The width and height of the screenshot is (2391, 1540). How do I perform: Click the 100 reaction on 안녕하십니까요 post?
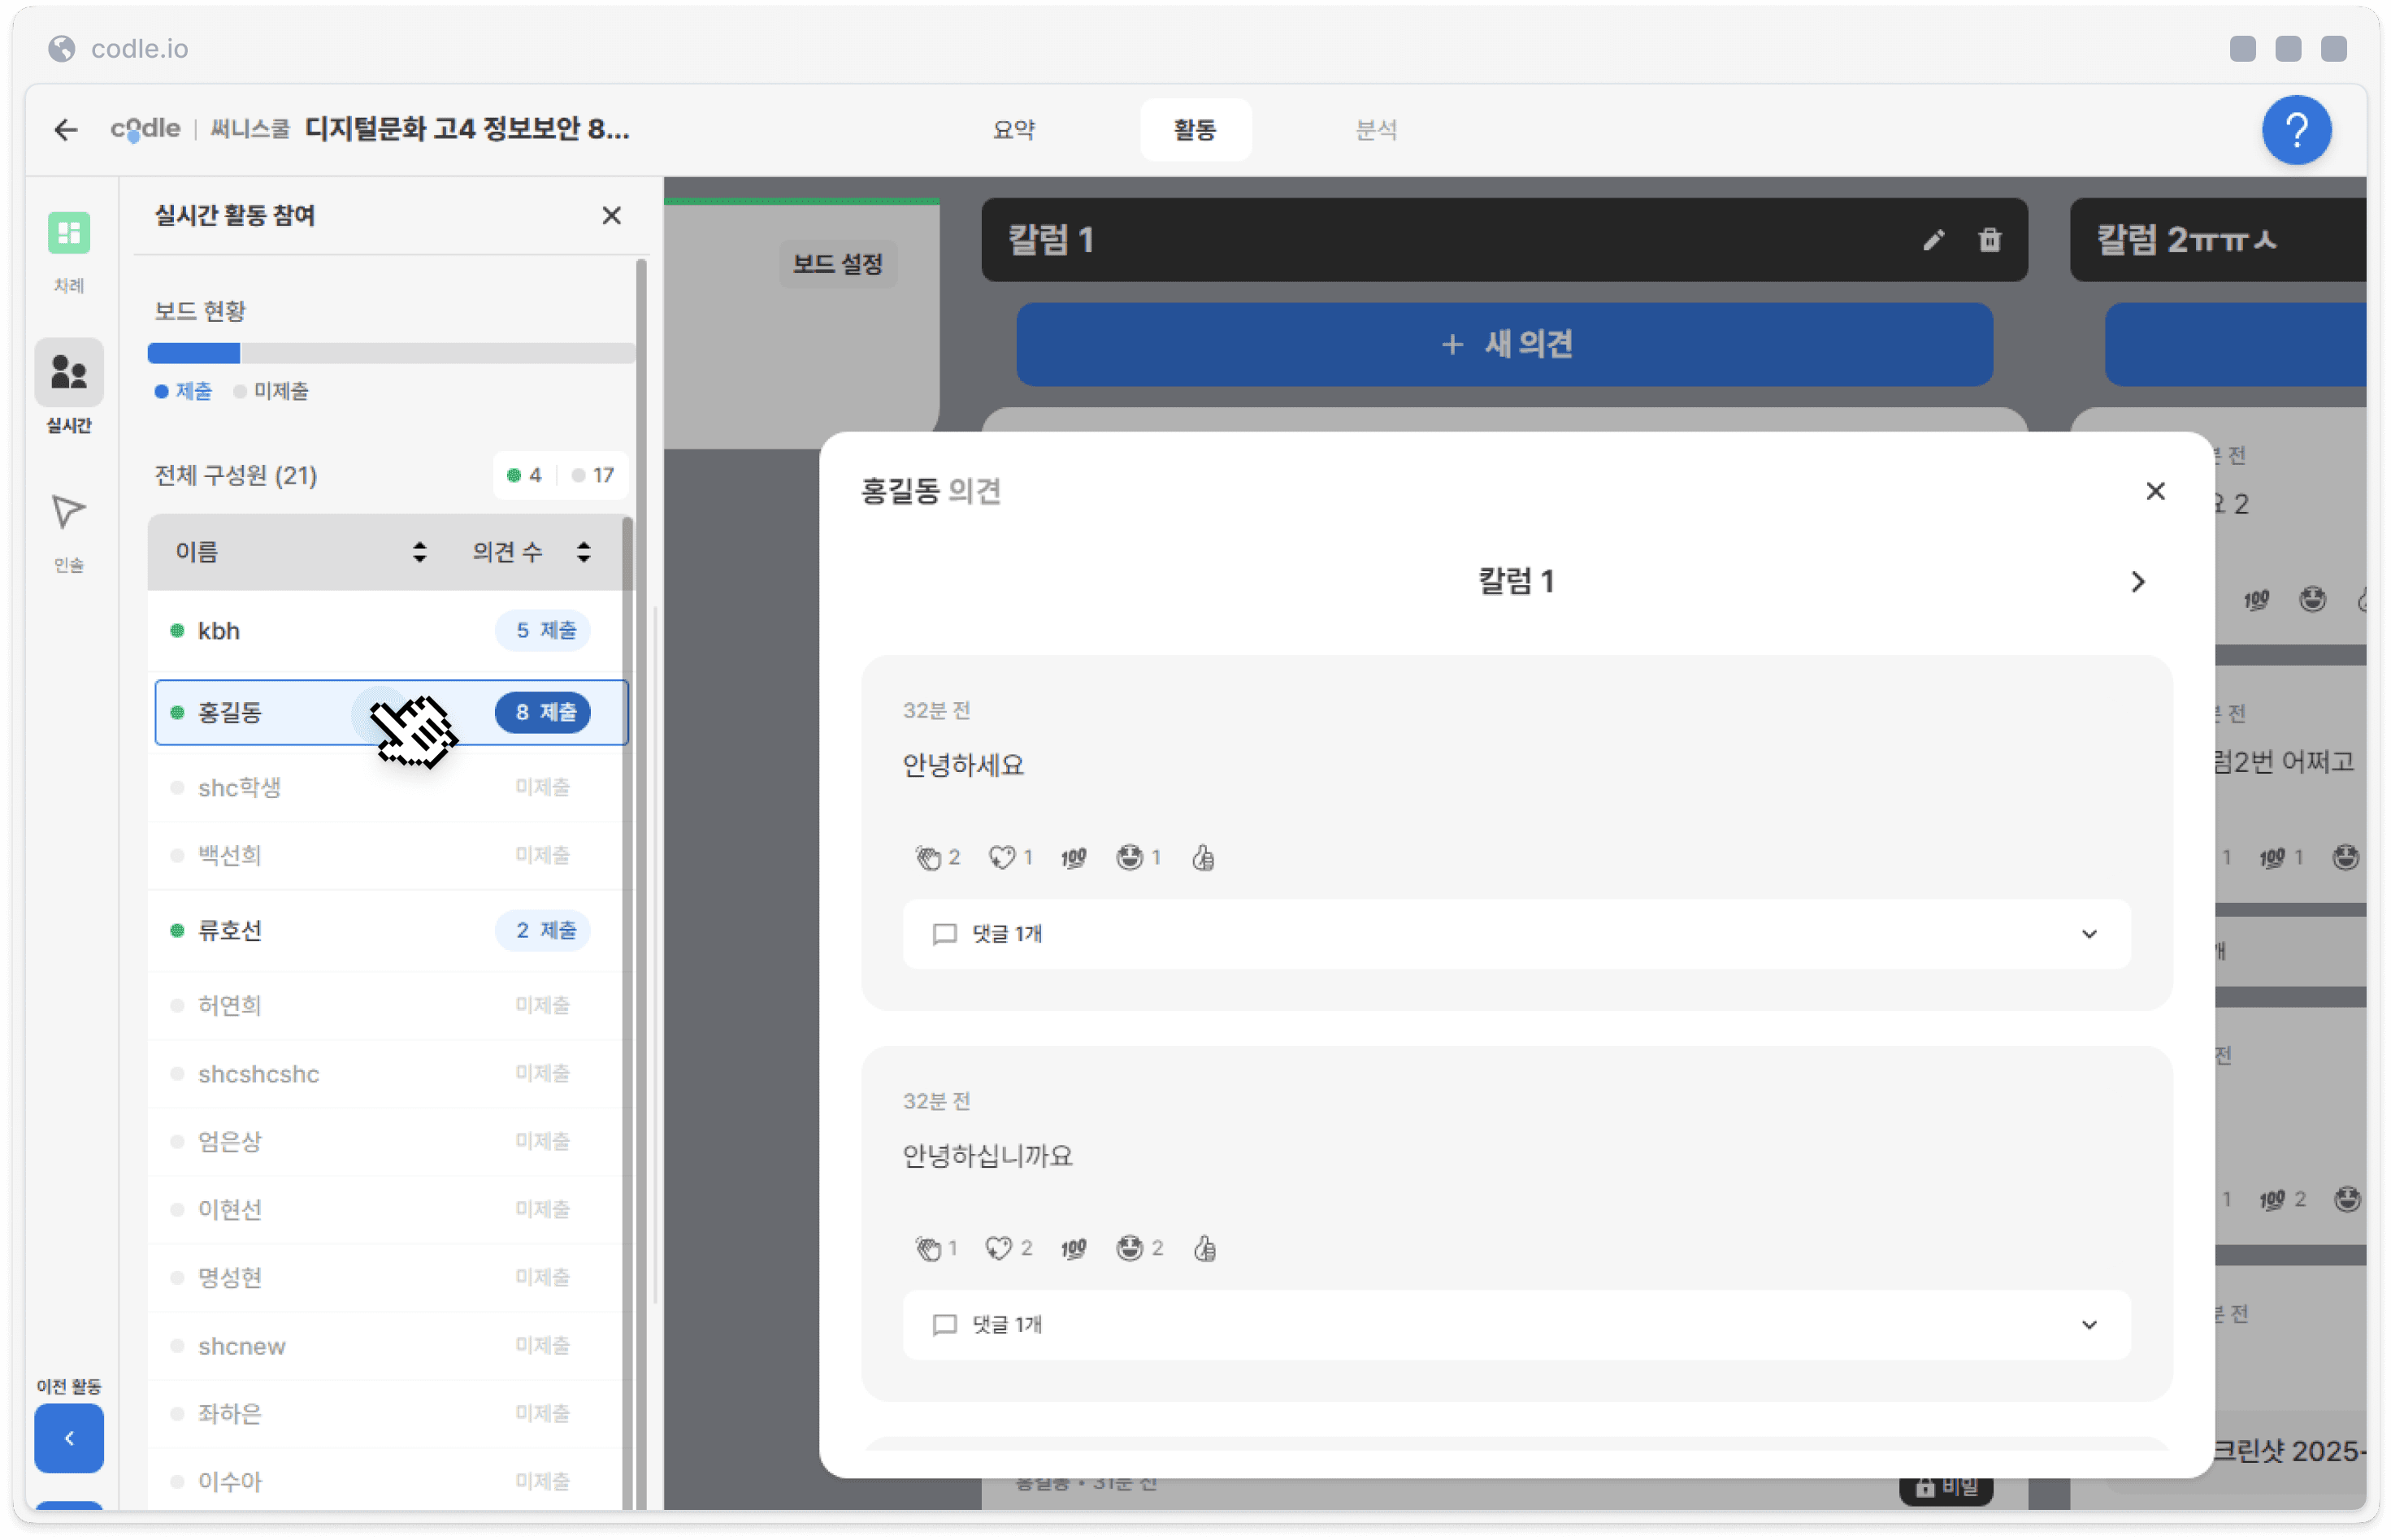click(1073, 1248)
